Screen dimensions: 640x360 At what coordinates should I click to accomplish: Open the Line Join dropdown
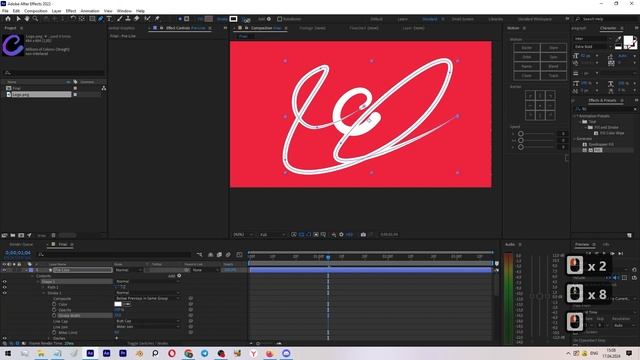point(148,327)
